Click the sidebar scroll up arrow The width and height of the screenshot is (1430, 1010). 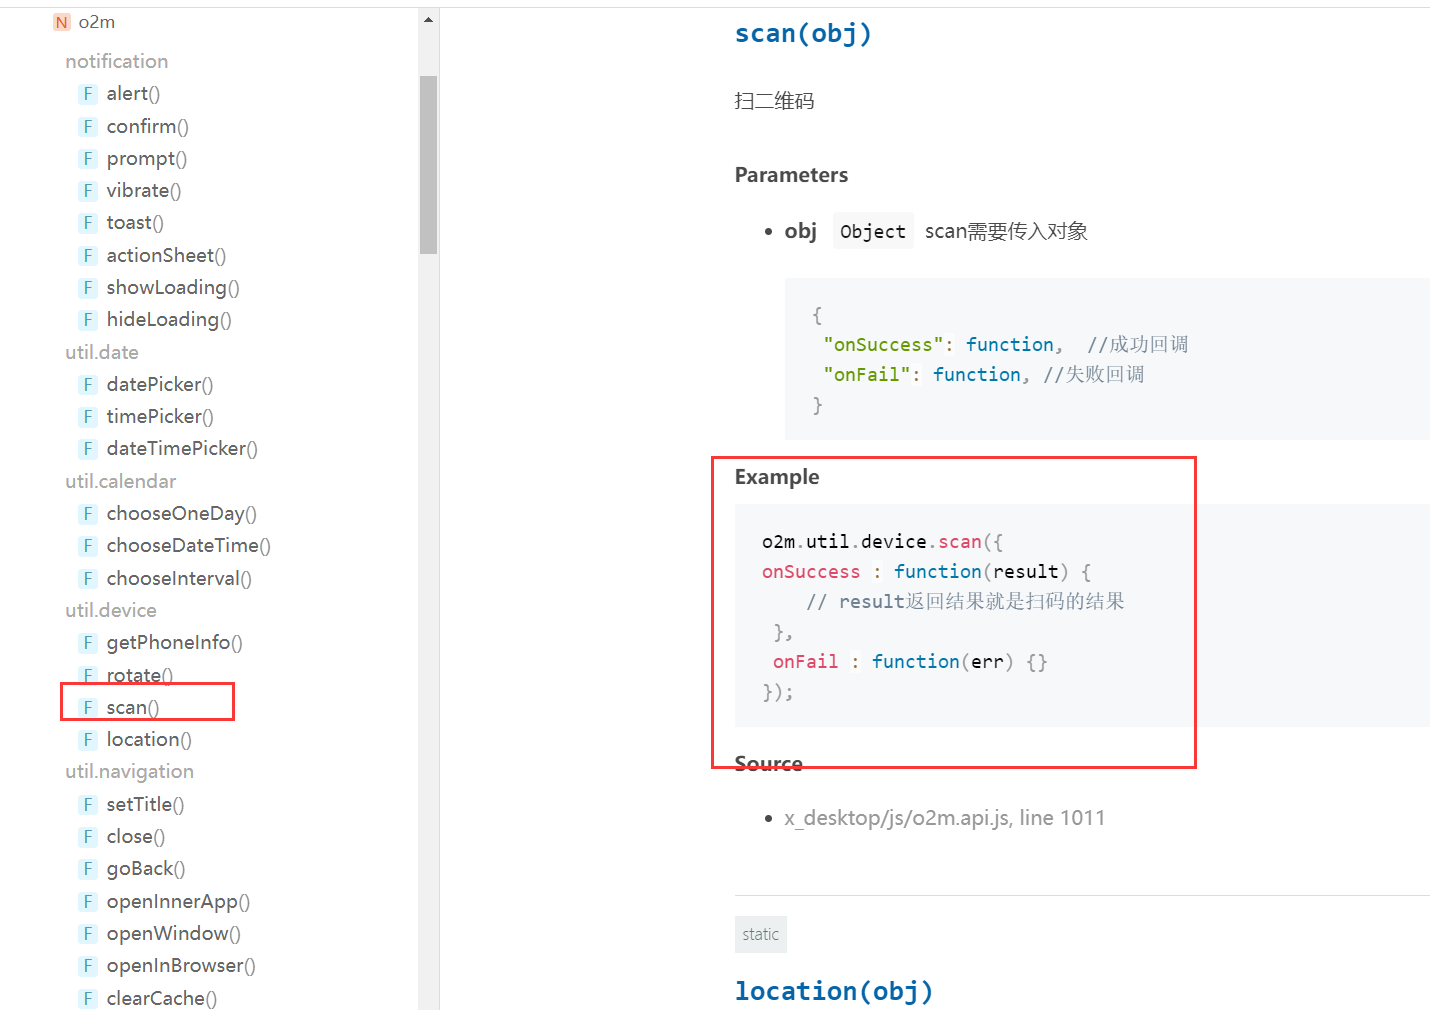coord(428,20)
